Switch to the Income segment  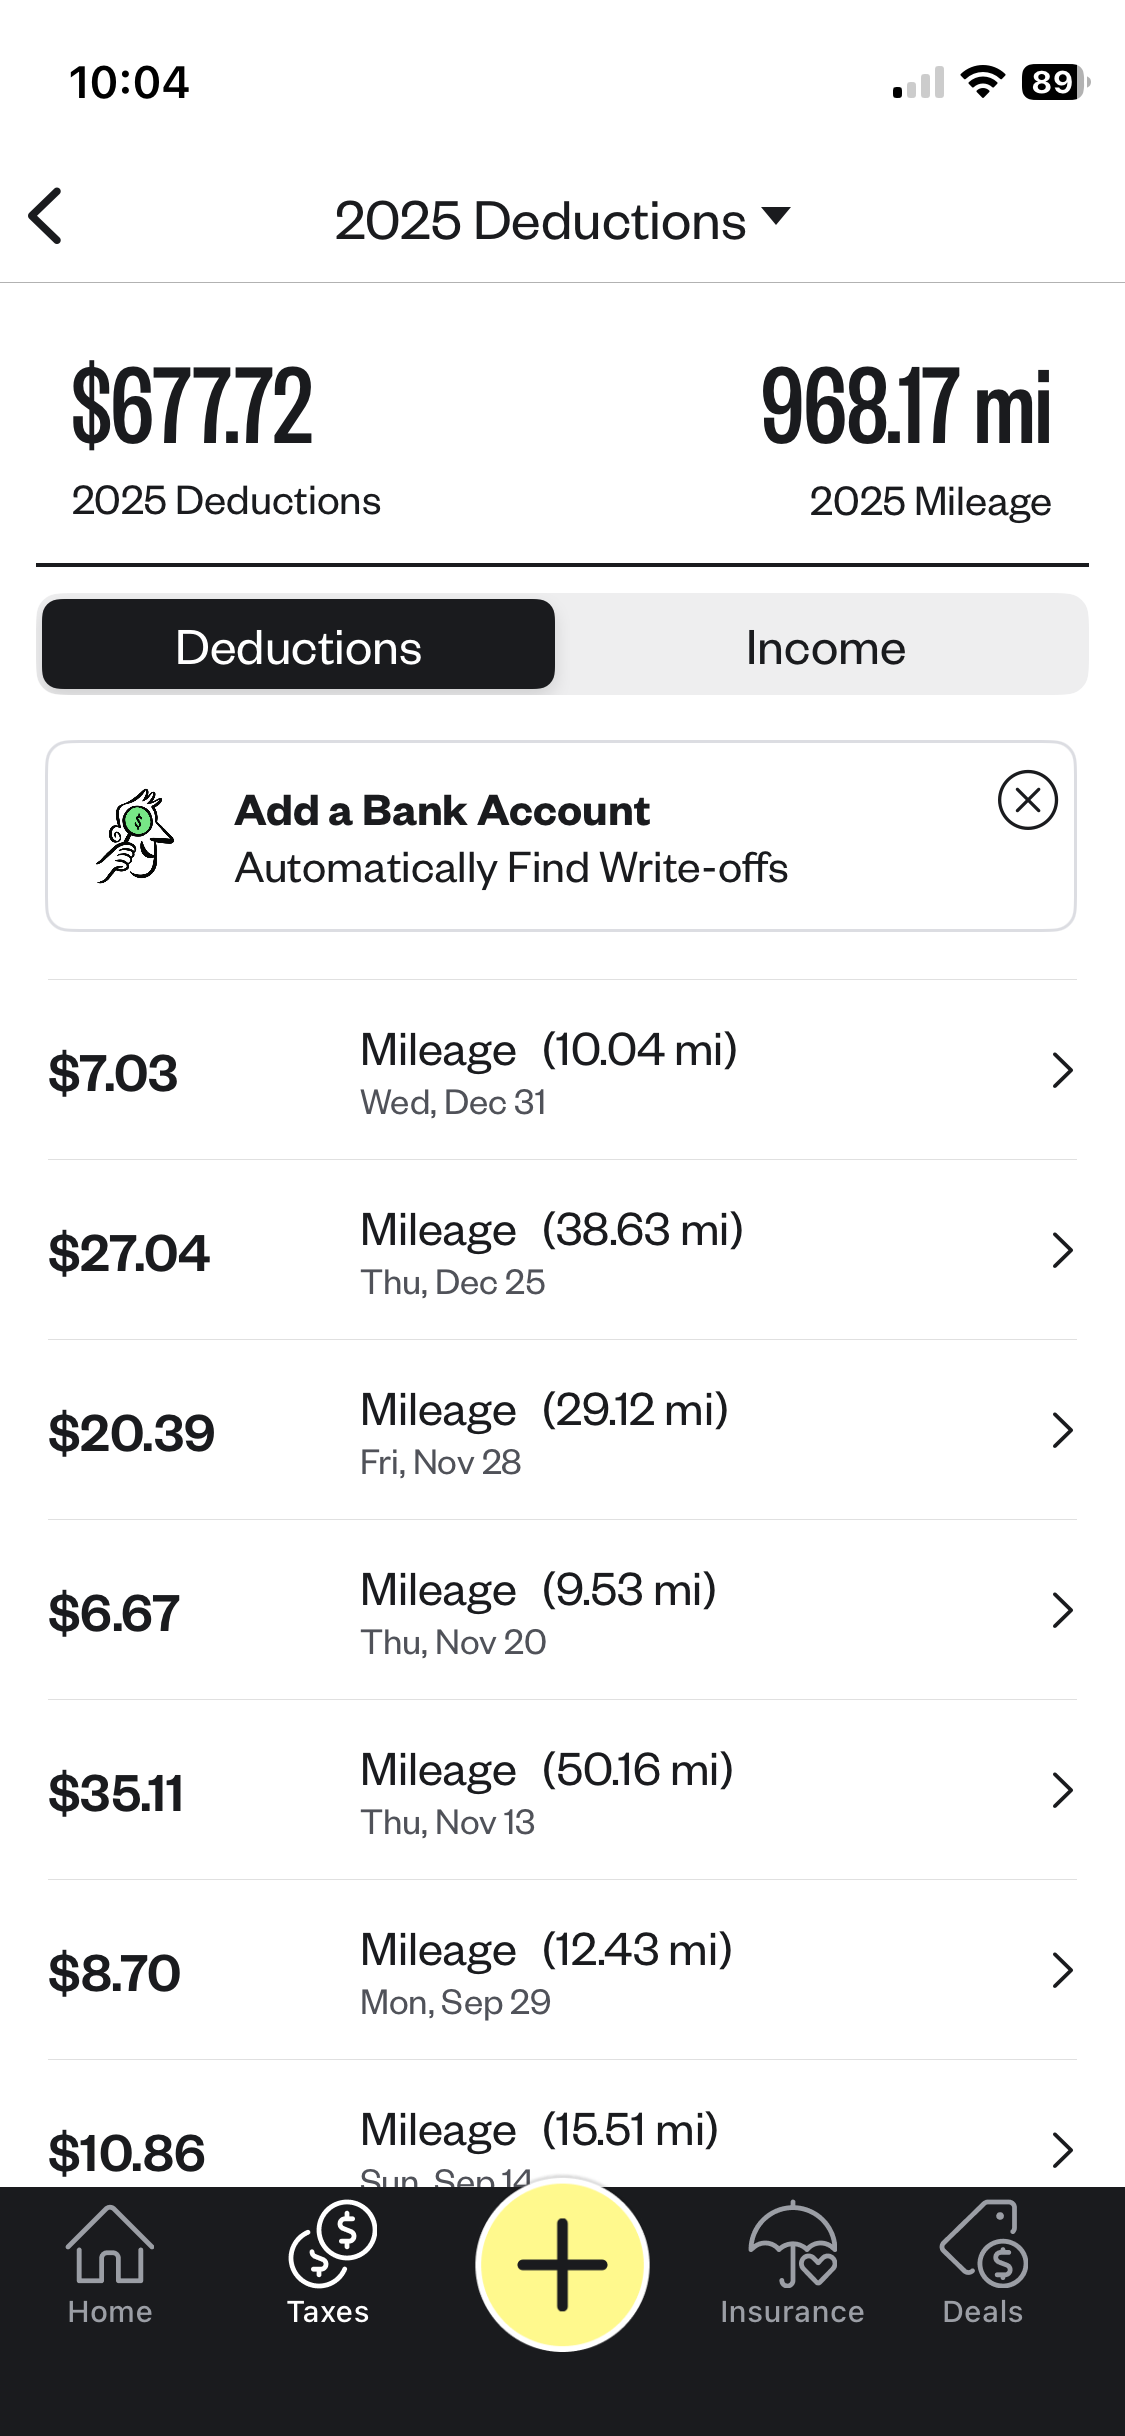point(825,647)
